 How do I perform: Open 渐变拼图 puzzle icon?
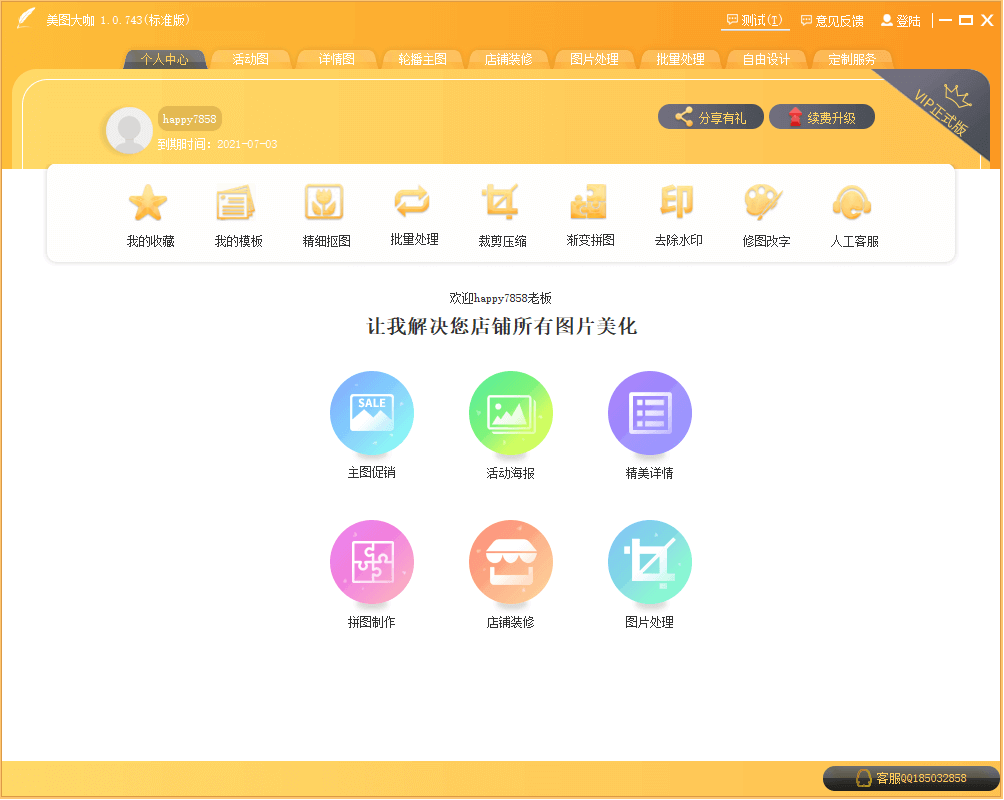(x=588, y=202)
